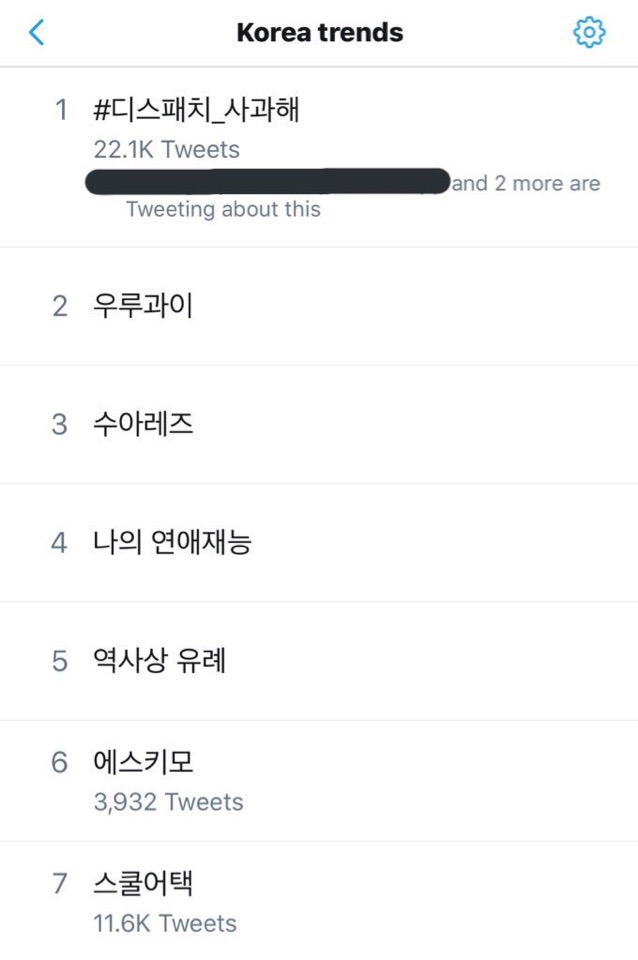The image size is (638, 960).
Task: Click the 22.1K Tweets count
Action: click(166, 149)
